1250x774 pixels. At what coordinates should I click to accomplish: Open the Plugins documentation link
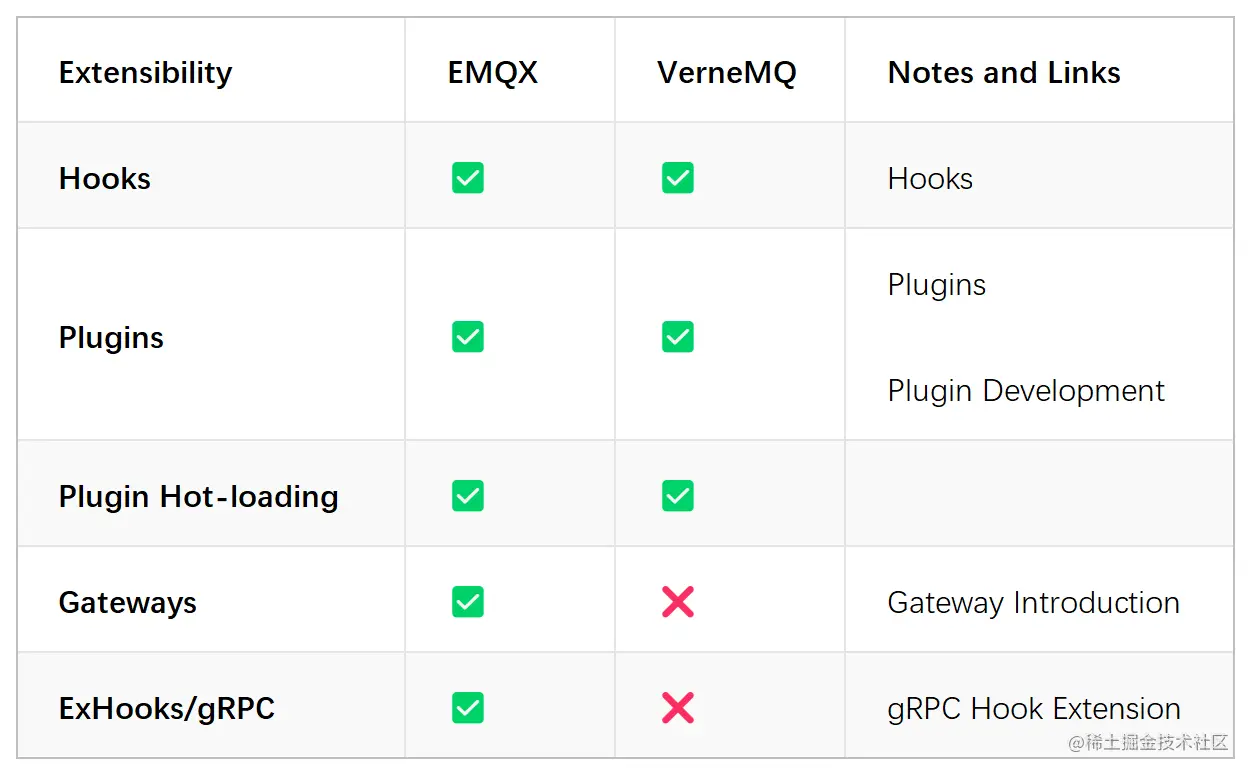click(x=937, y=286)
